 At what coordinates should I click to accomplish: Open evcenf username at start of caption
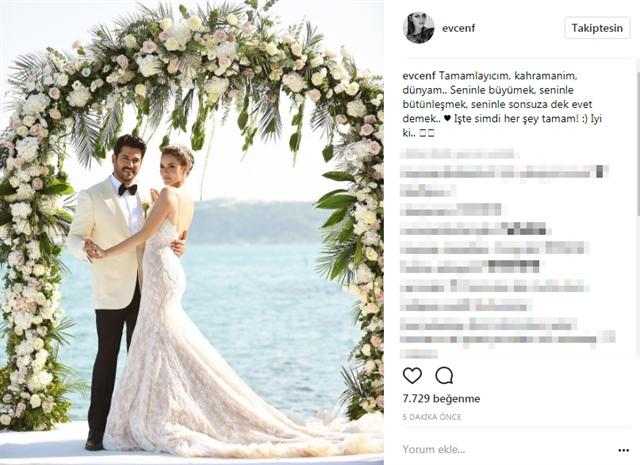click(419, 76)
